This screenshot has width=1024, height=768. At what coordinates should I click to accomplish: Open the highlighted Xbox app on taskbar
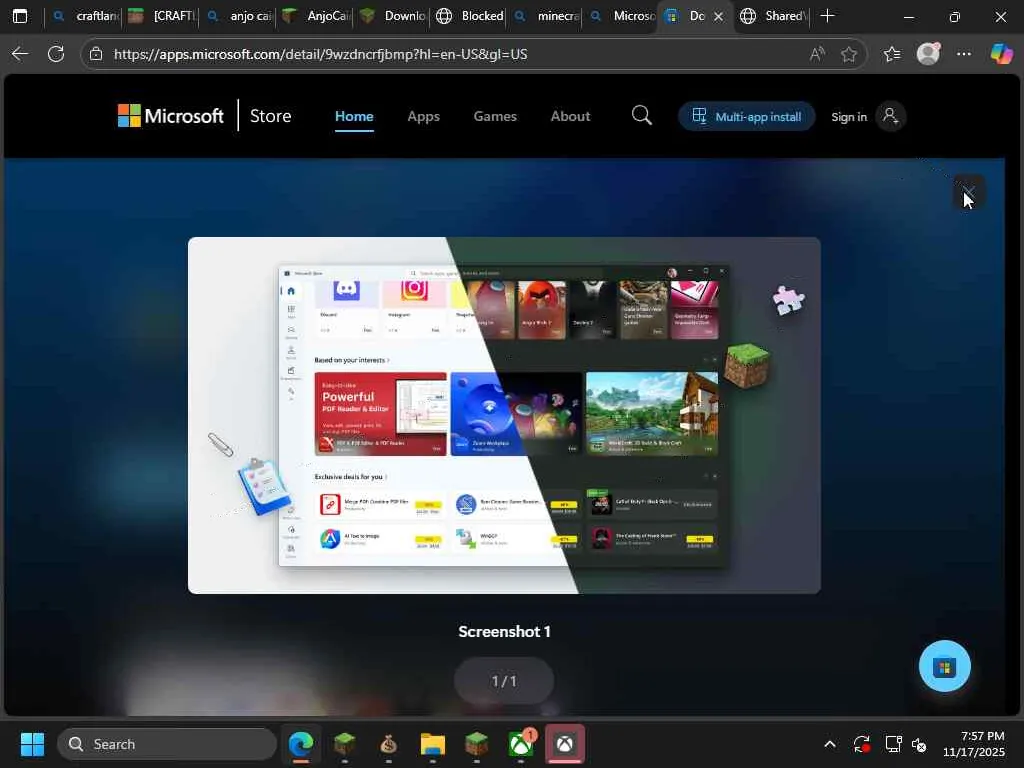tap(565, 744)
